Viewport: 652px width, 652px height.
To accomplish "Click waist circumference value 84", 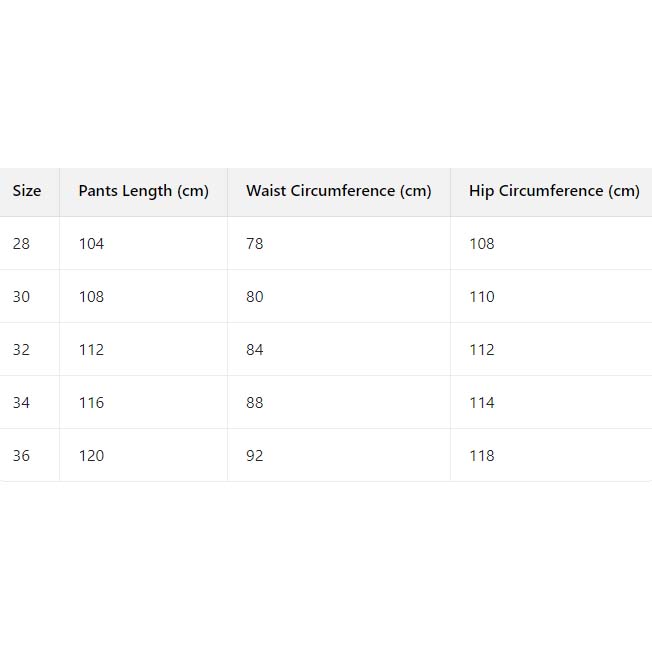I will tap(255, 350).
